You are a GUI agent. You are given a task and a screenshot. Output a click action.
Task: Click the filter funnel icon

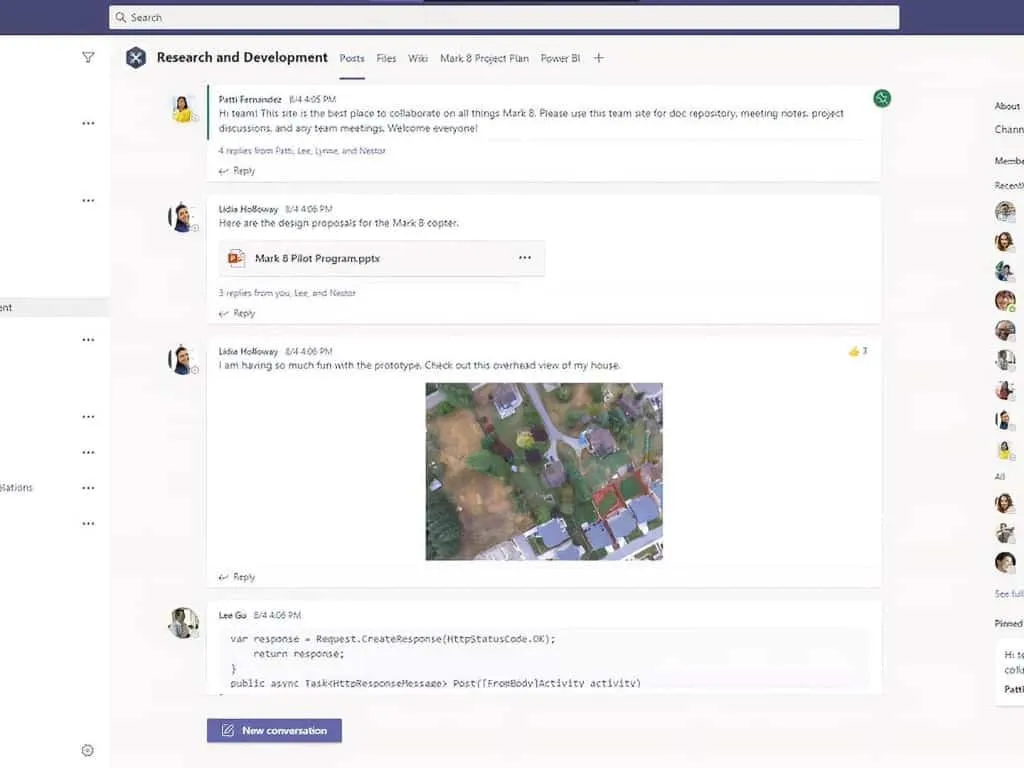(x=88, y=58)
